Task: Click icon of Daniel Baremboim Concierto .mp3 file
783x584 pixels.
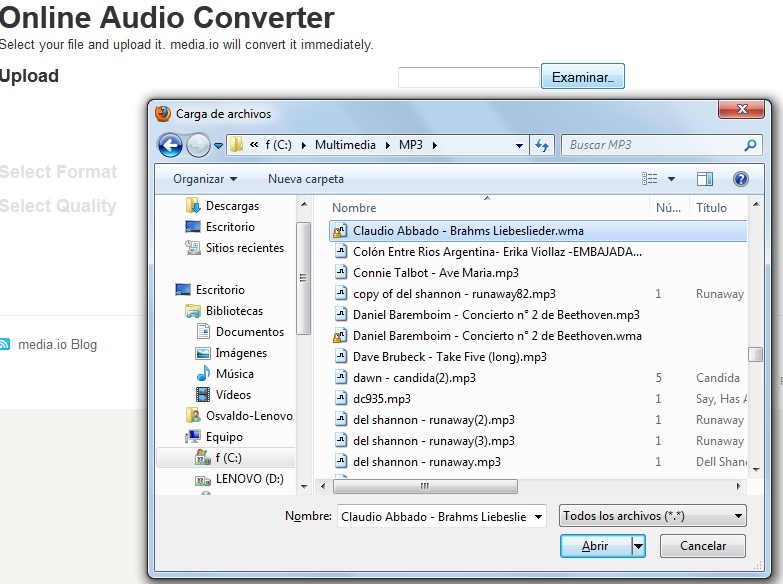Action: [341, 315]
